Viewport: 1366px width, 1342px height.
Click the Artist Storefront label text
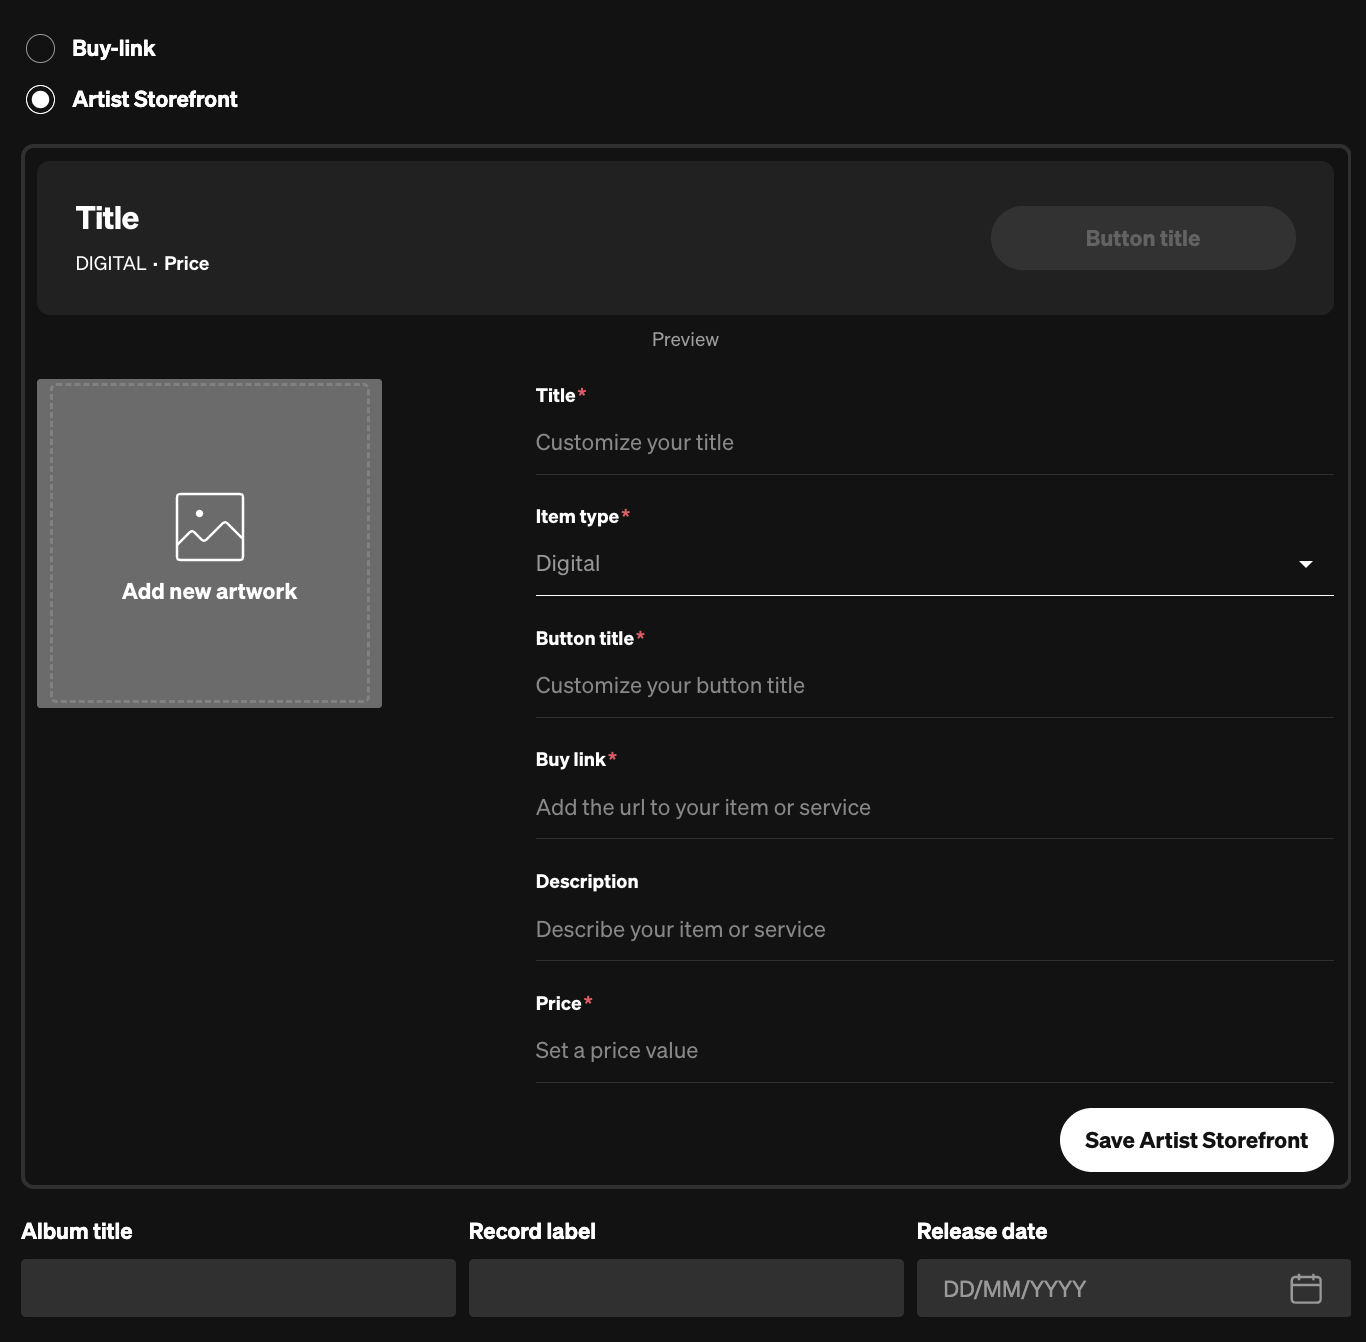click(155, 100)
